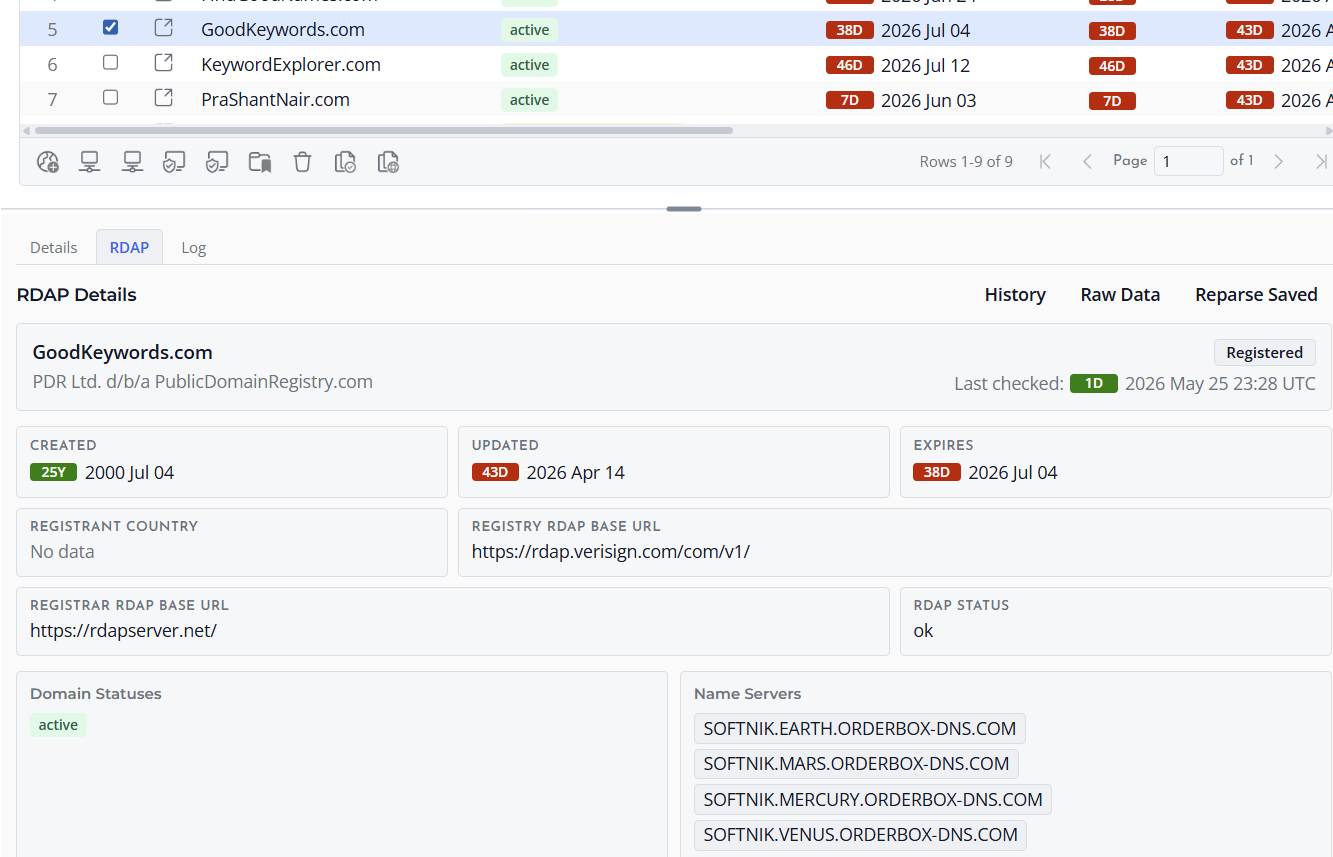Click the History button
The image size is (1333, 857).
1015,294
